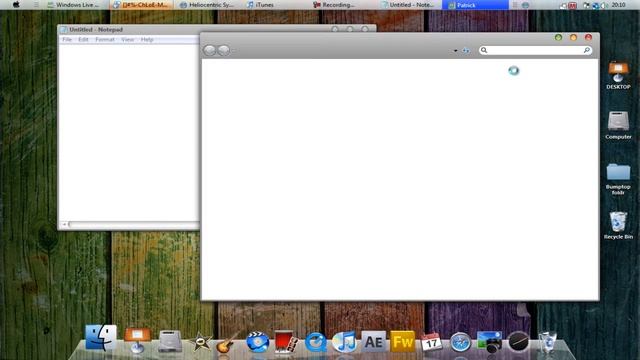Image resolution: width=640 pixels, height=360 pixels.
Task: Open the camera and photo icon in the dock
Action: click(489, 342)
